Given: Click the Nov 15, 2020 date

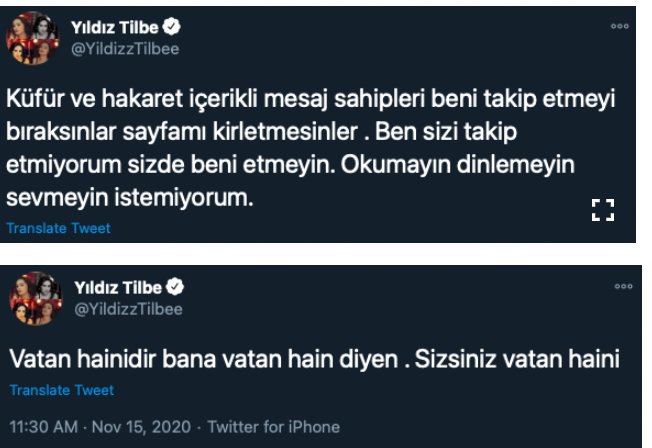Looking at the screenshot, I should 134,426.
